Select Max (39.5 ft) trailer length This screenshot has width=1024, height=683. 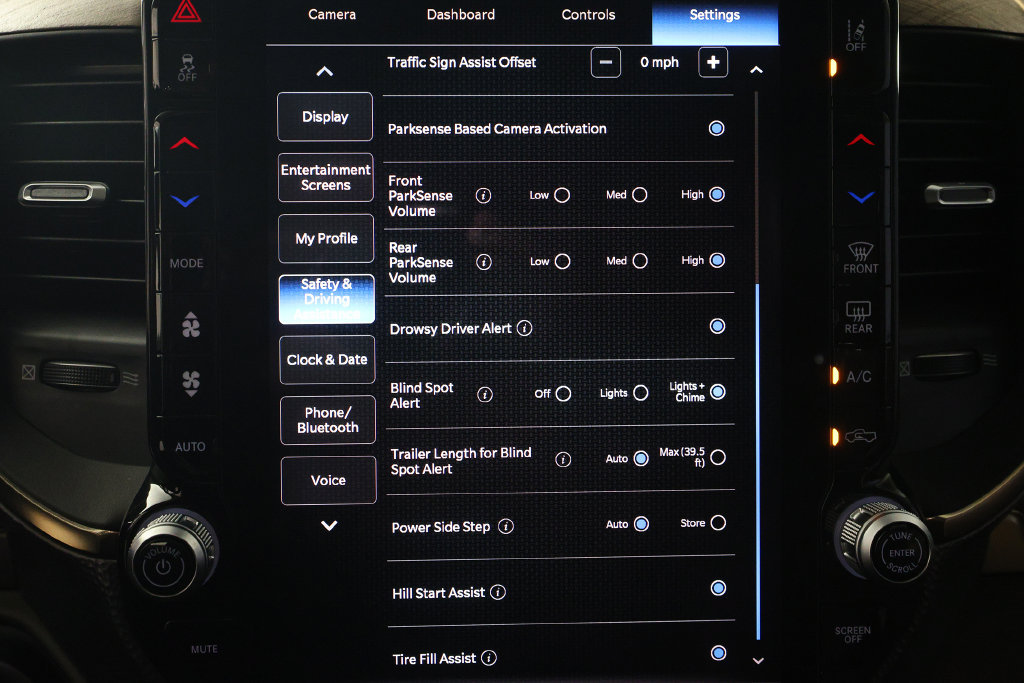(x=718, y=457)
